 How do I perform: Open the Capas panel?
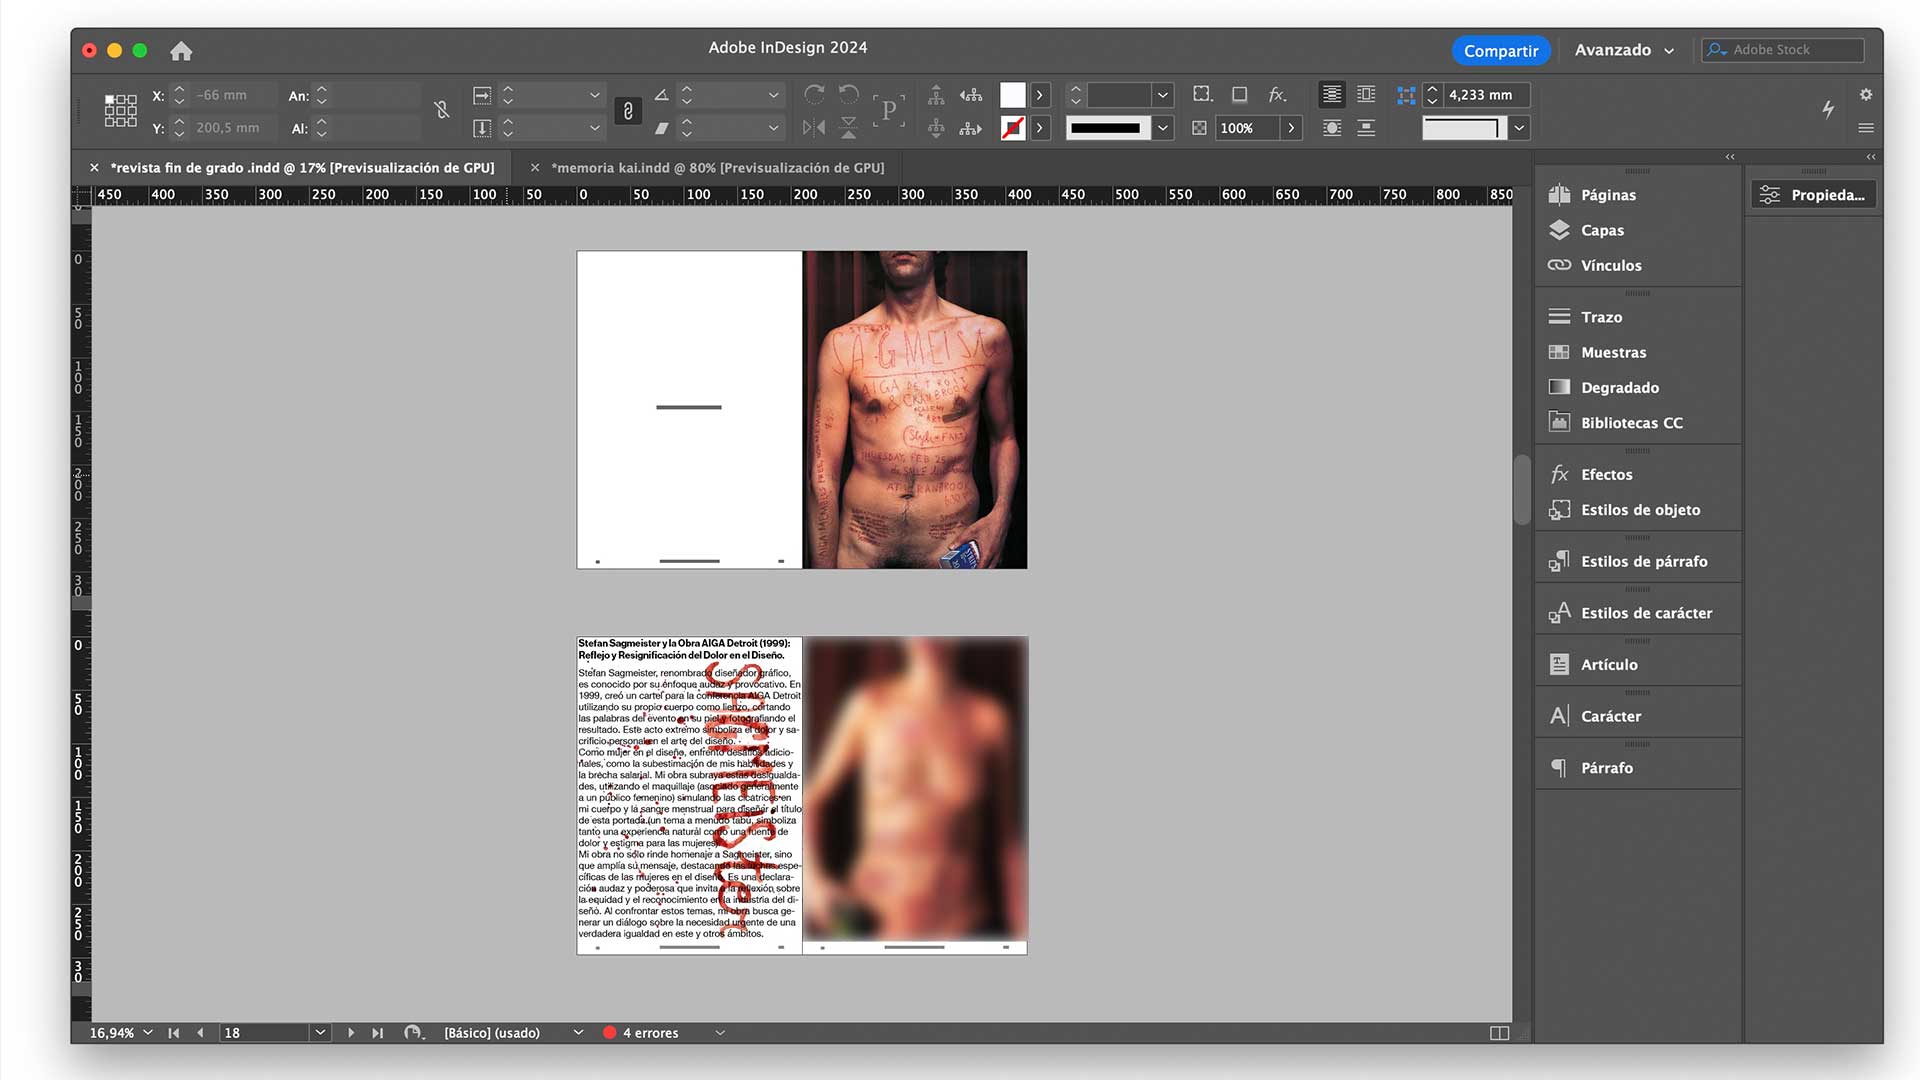(x=1601, y=230)
